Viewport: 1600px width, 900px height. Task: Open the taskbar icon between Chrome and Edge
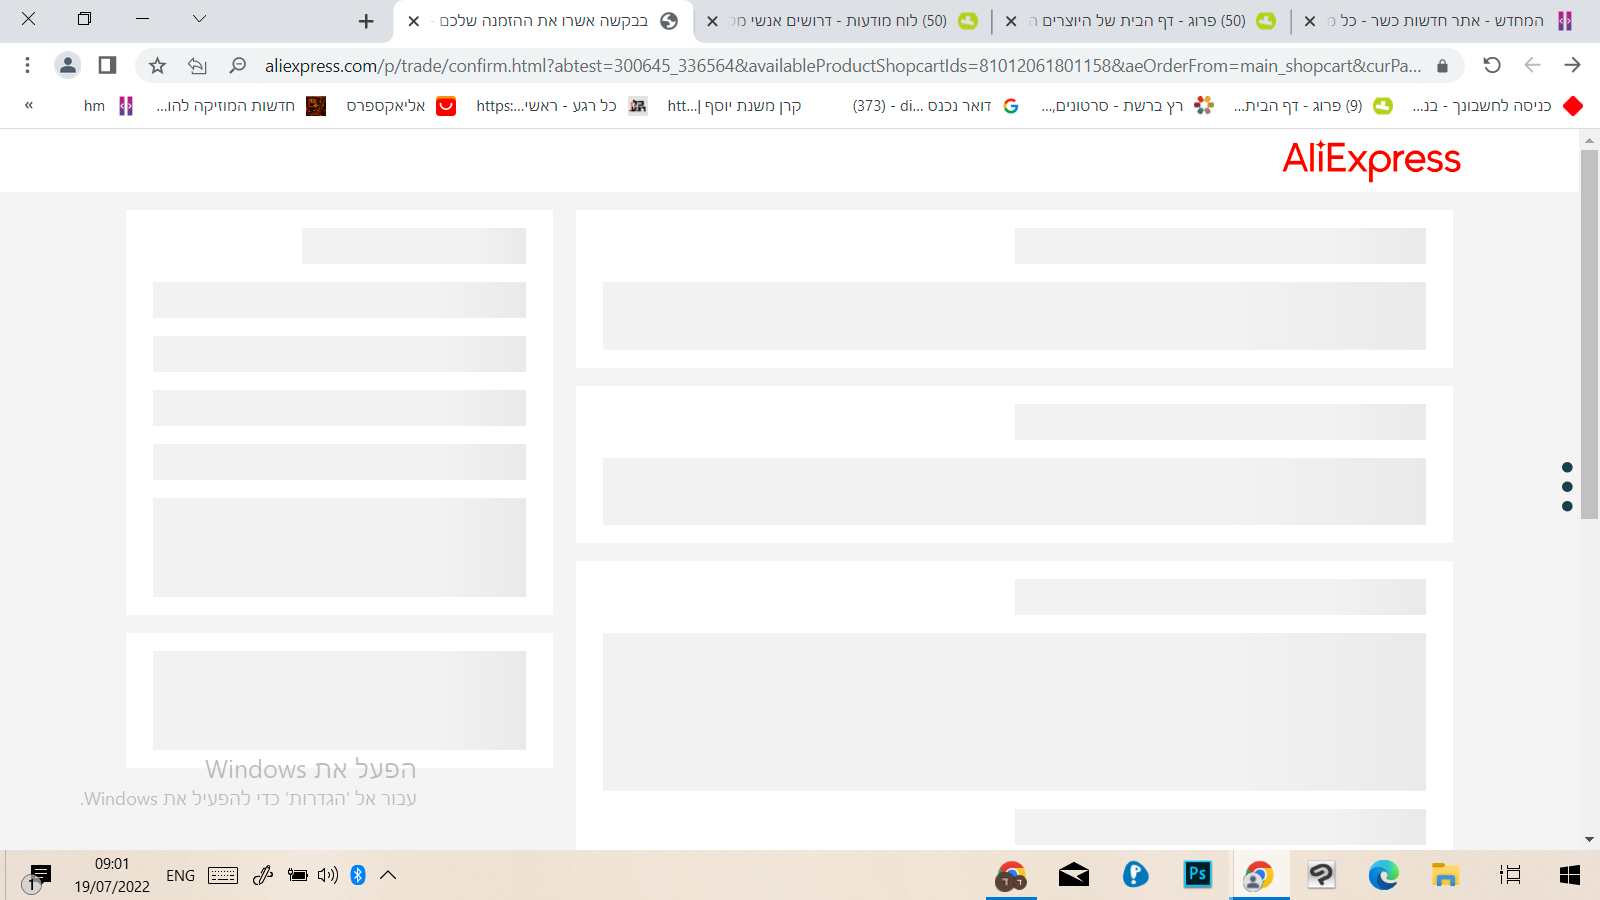(x=1322, y=876)
